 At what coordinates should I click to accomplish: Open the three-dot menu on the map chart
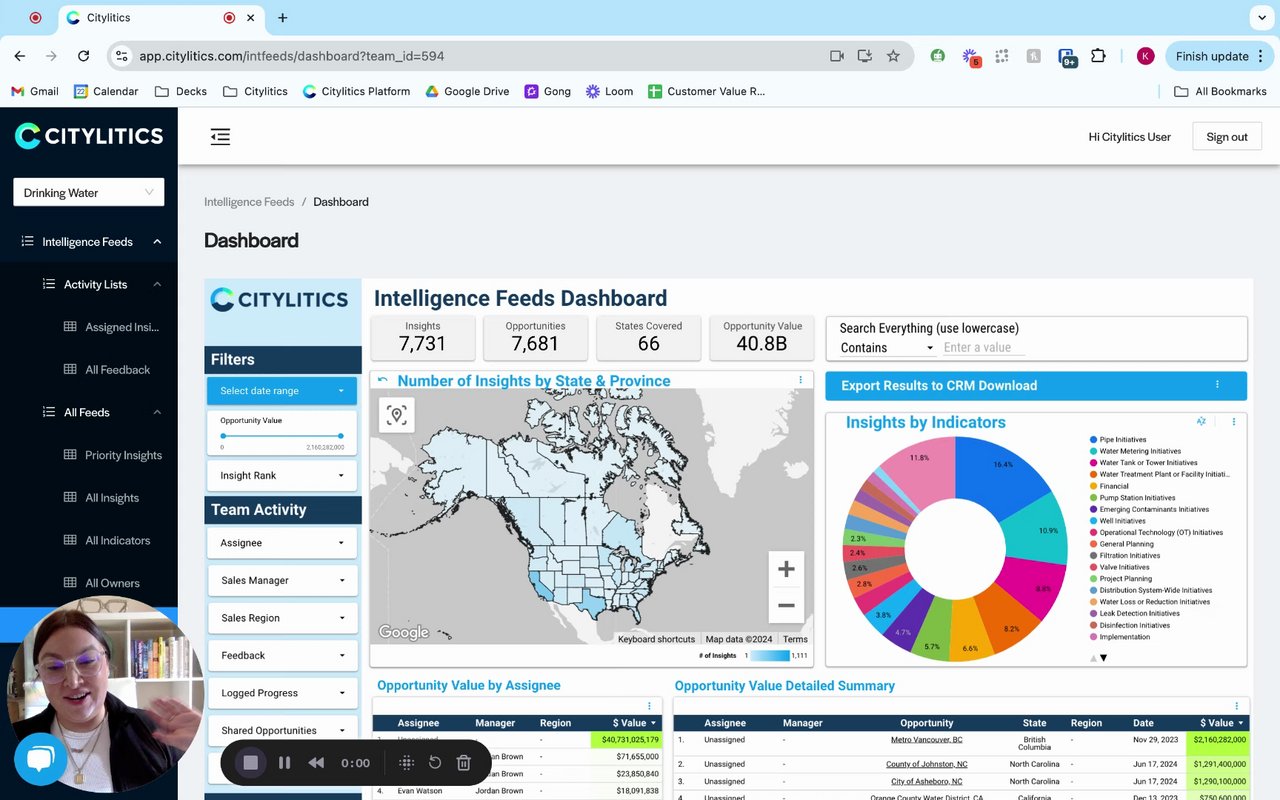800,380
